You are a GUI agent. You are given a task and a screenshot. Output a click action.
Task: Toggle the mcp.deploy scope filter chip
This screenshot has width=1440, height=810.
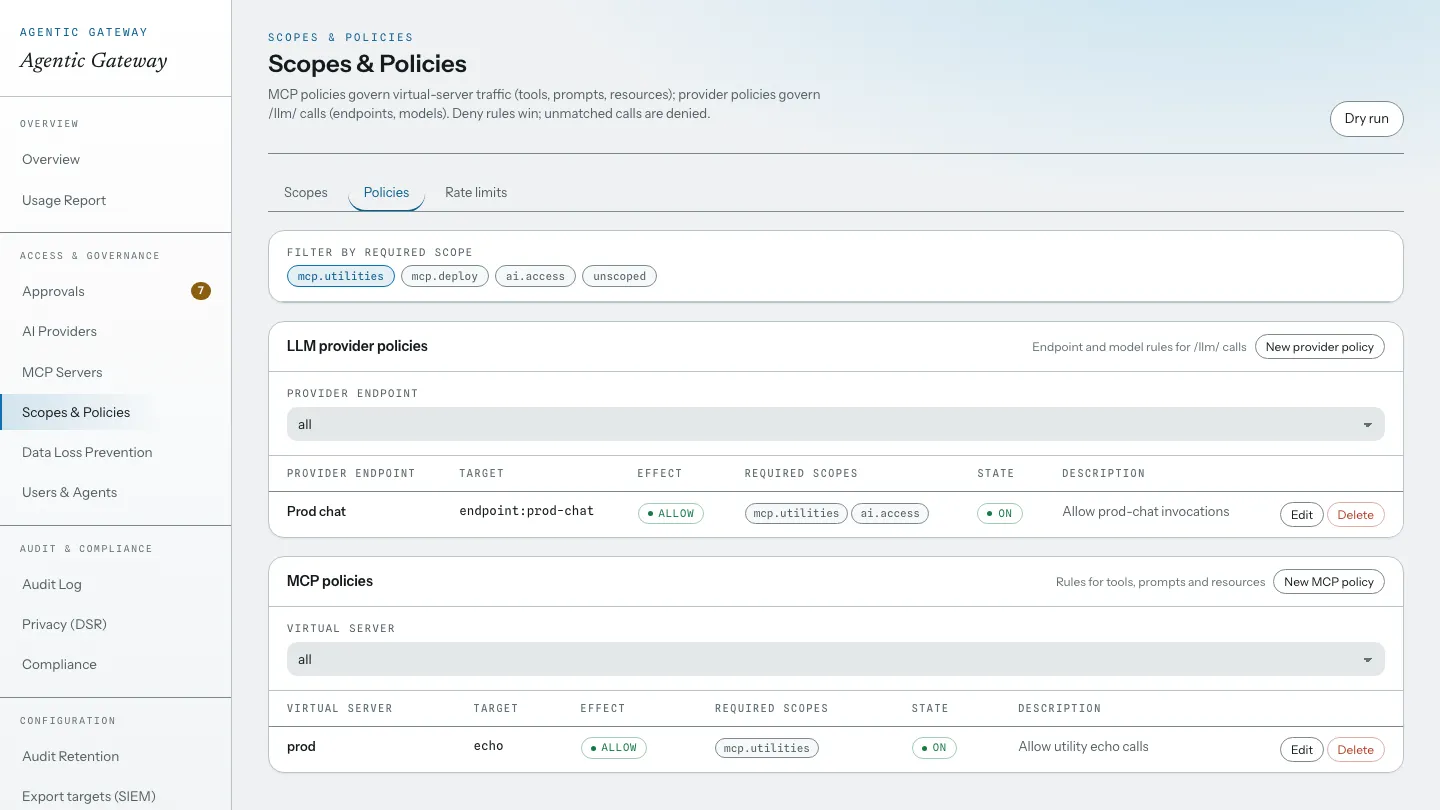coord(445,276)
